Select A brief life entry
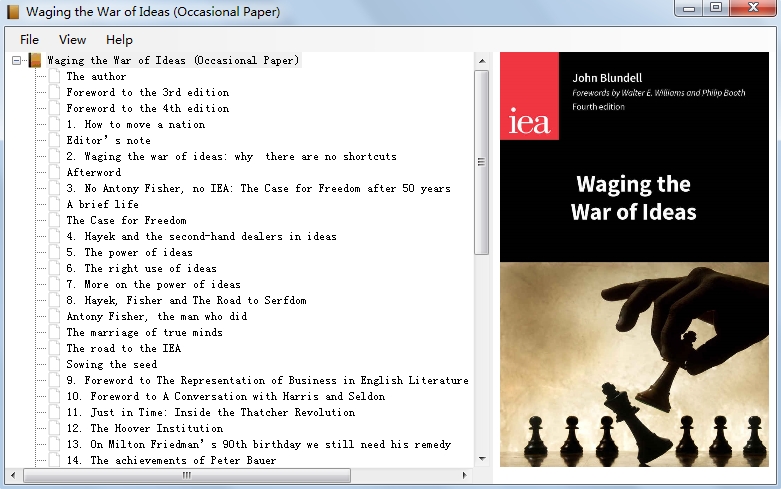 [103, 204]
